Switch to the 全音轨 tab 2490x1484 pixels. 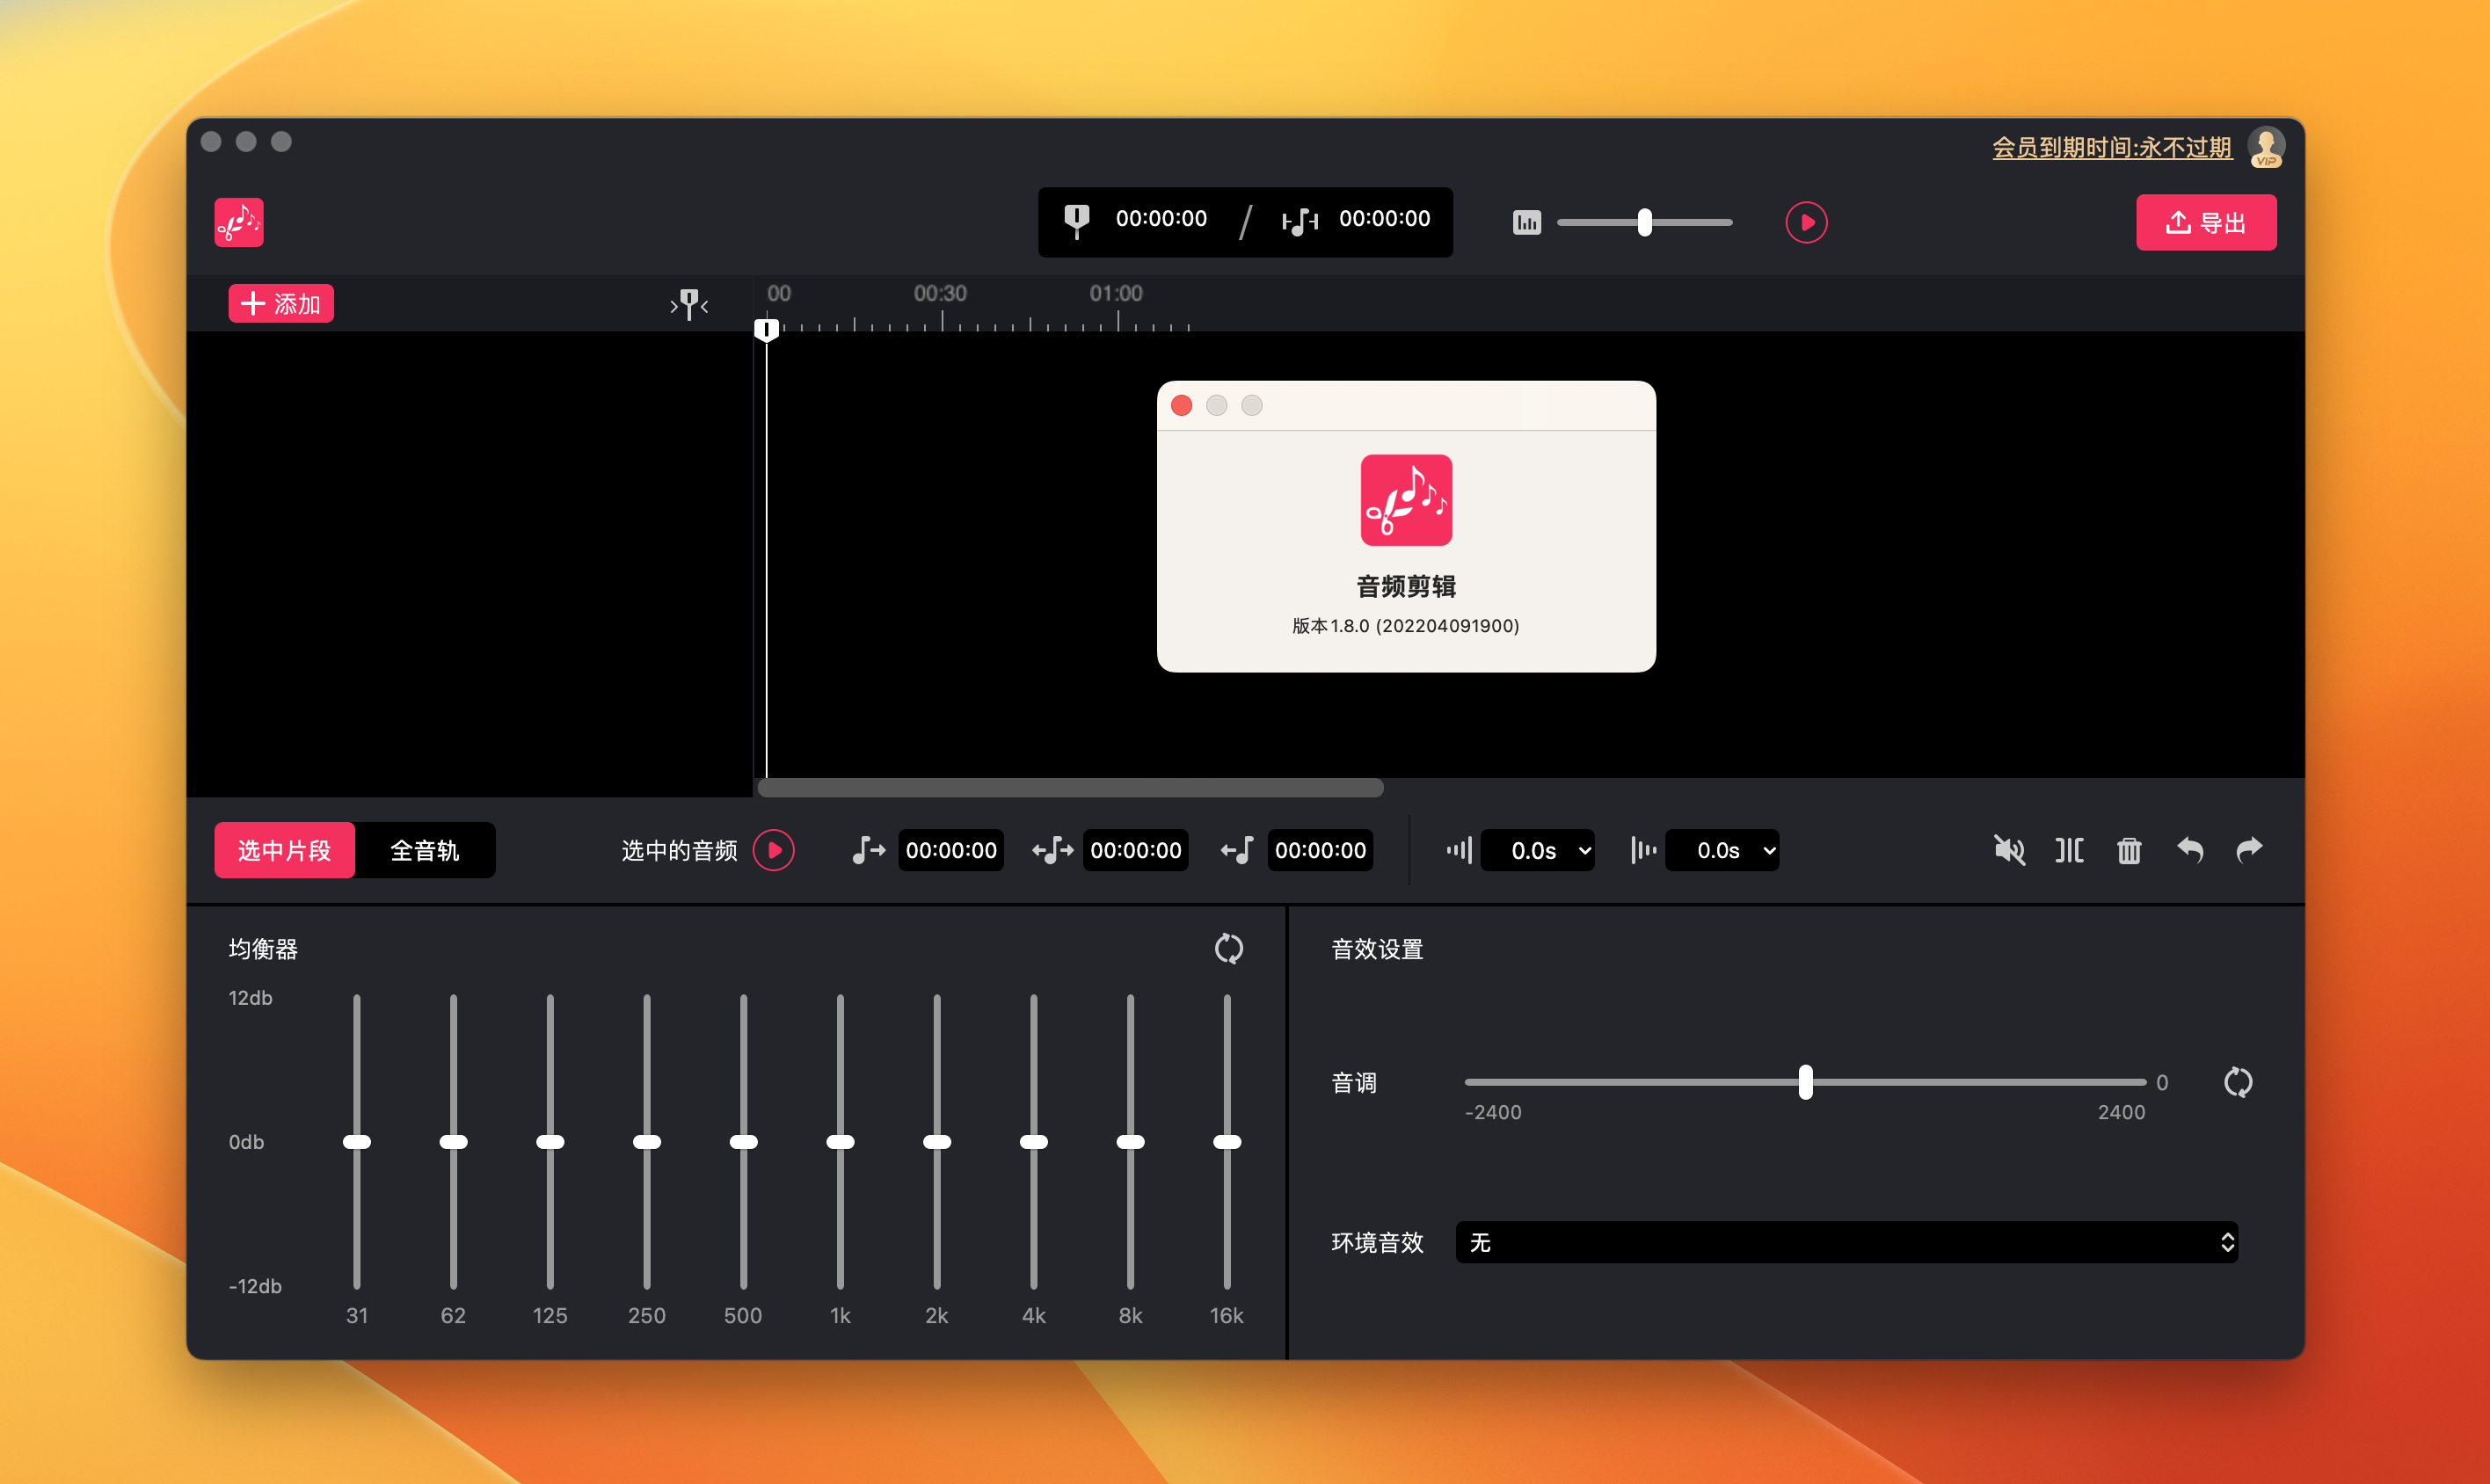425,850
